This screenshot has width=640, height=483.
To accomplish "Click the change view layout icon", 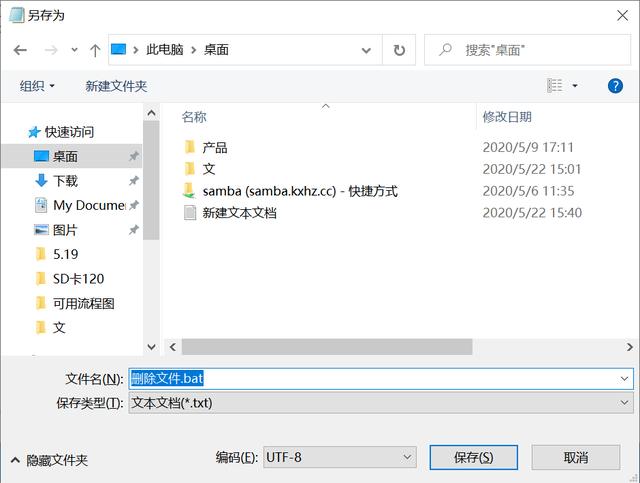I will tap(555, 86).
